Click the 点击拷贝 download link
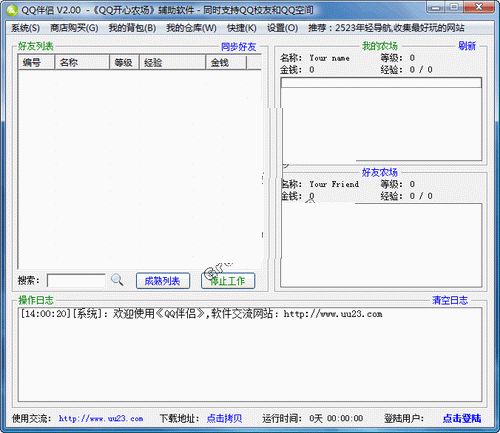This screenshot has width=500, height=433. point(224,418)
